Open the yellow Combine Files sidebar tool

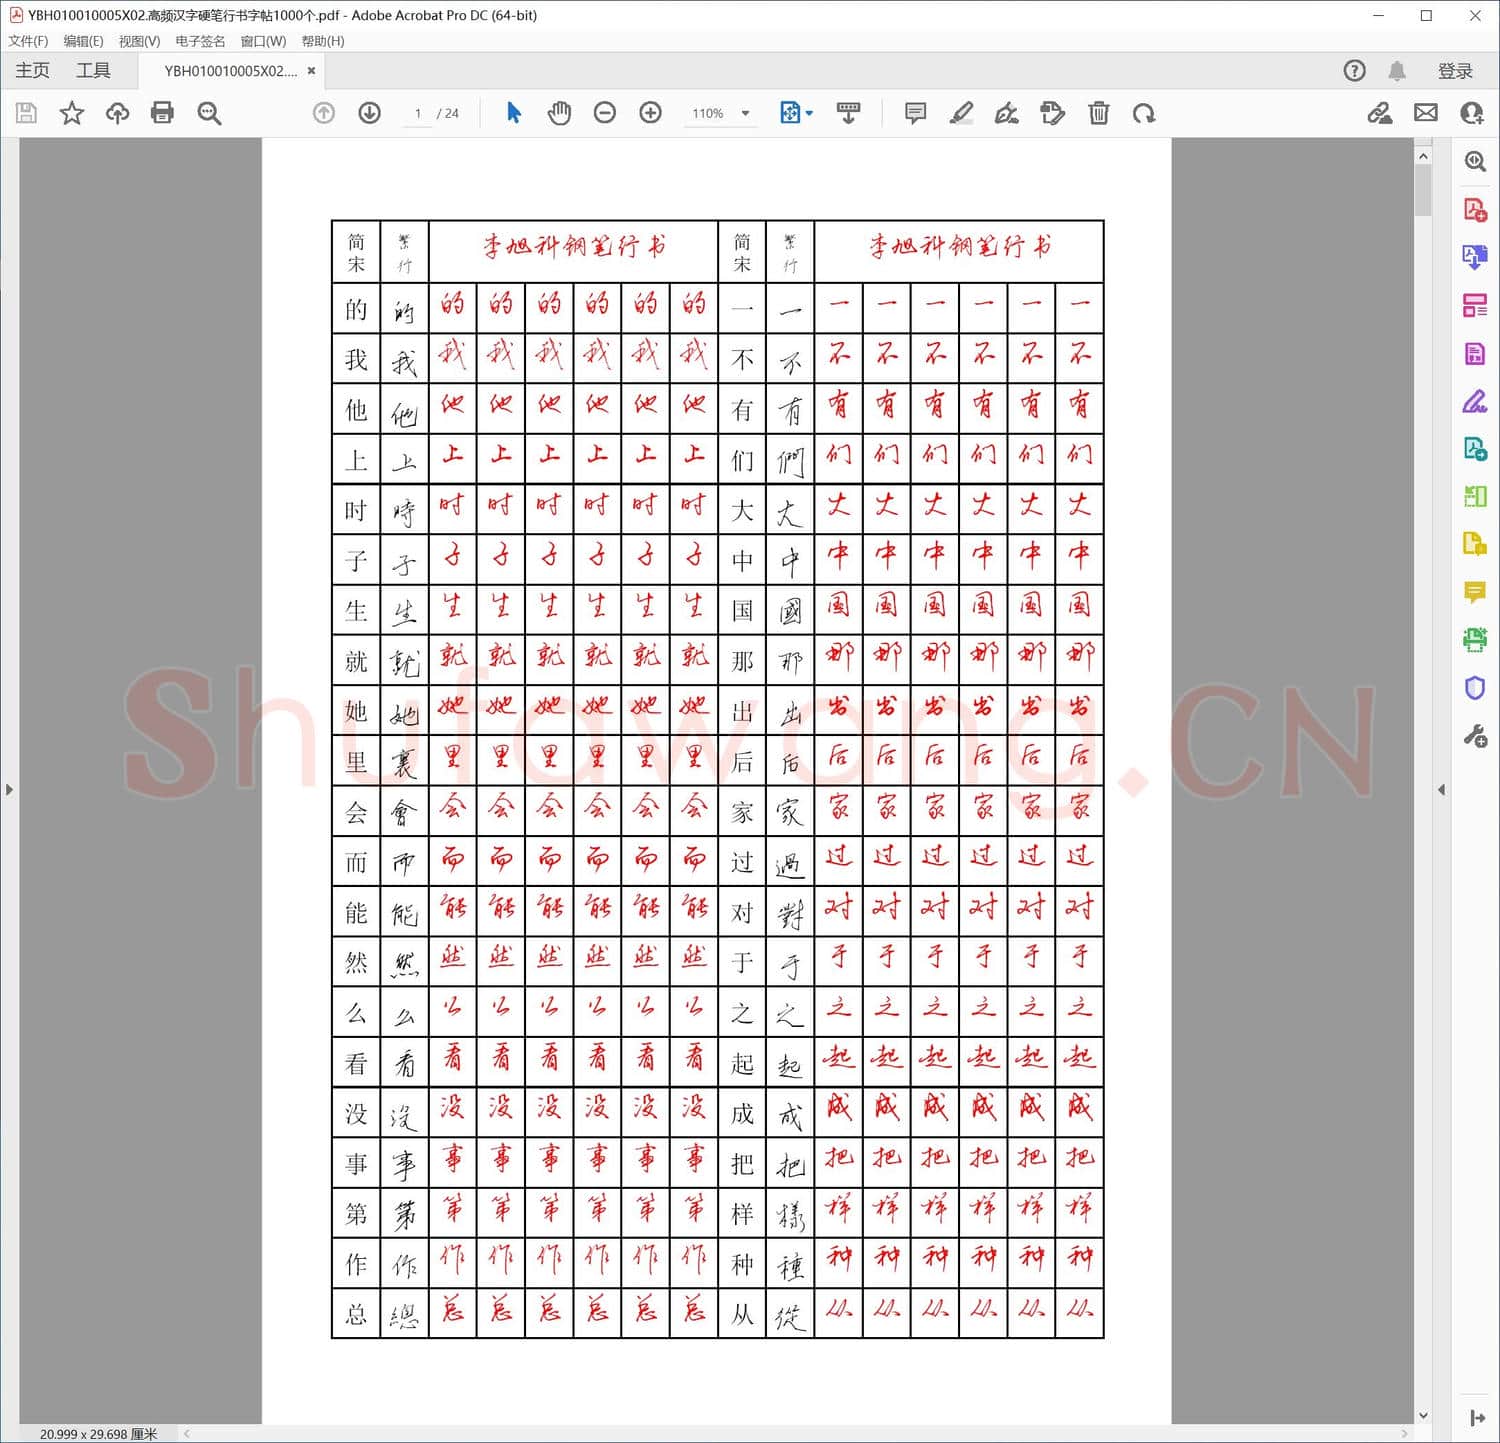click(x=1475, y=544)
